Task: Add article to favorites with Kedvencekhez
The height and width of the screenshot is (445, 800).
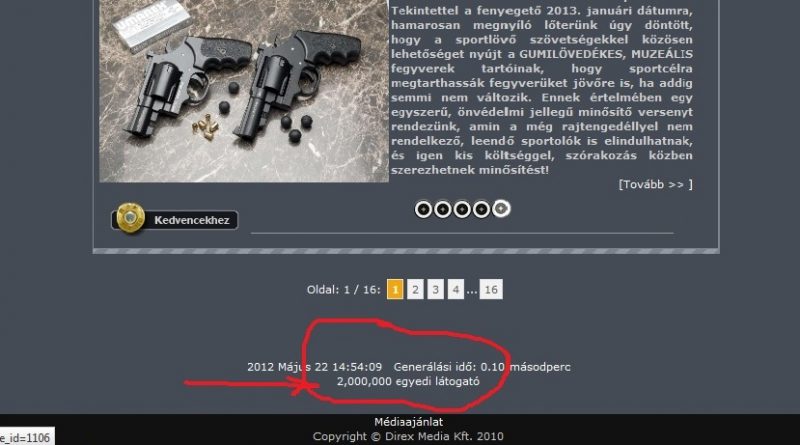Action: point(174,219)
